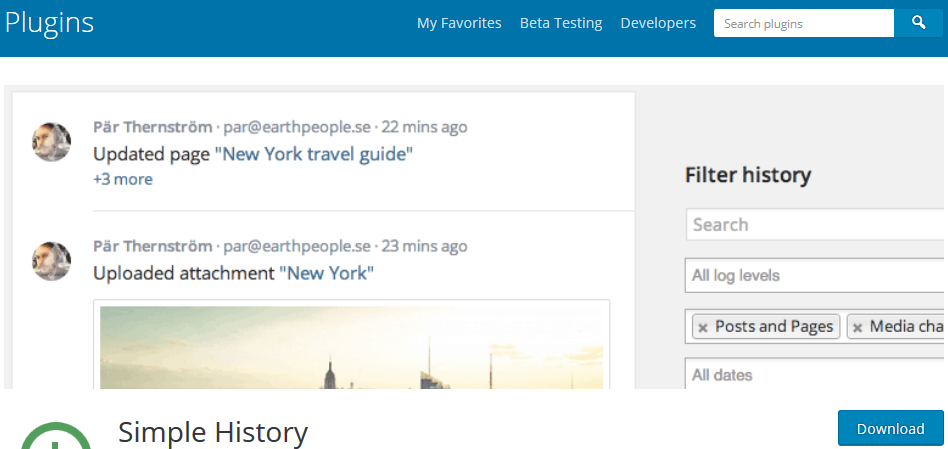
Task: Click the Posts and Pages tag label
Action: 774,327
